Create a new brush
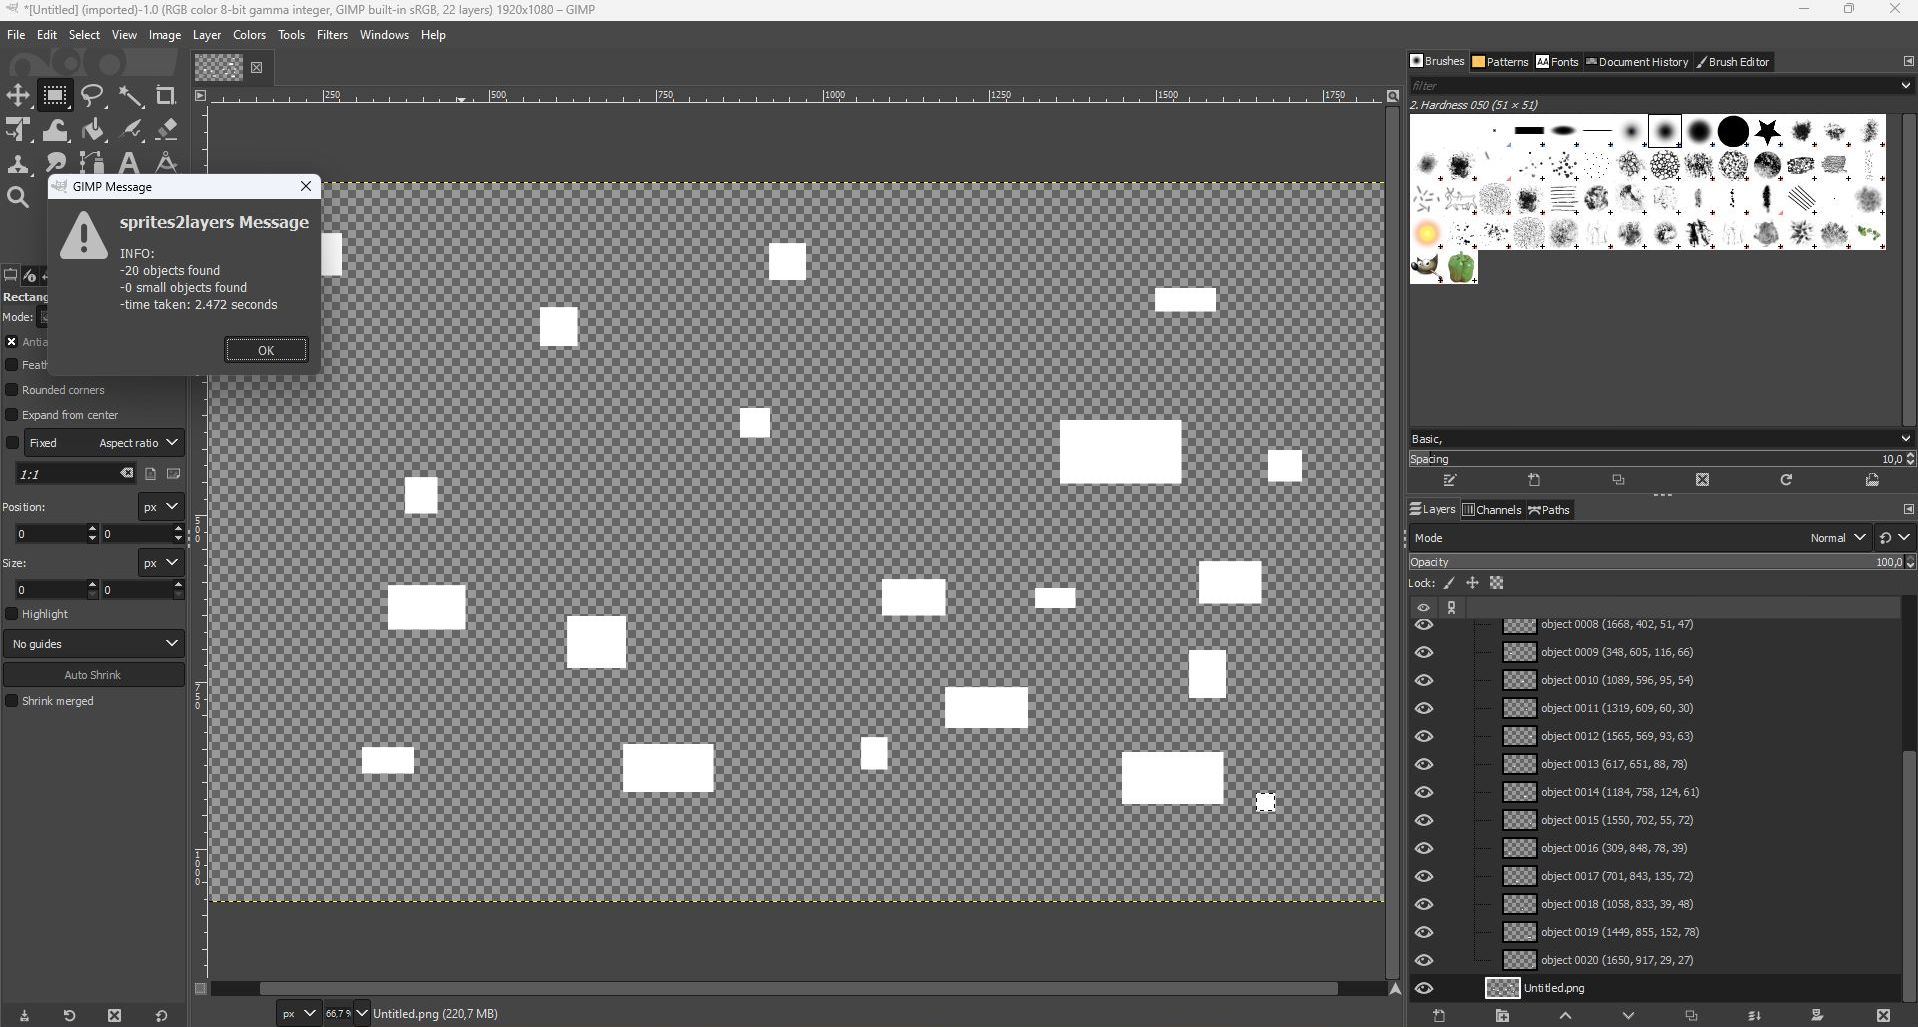The image size is (1918, 1027). [x=1534, y=481]
